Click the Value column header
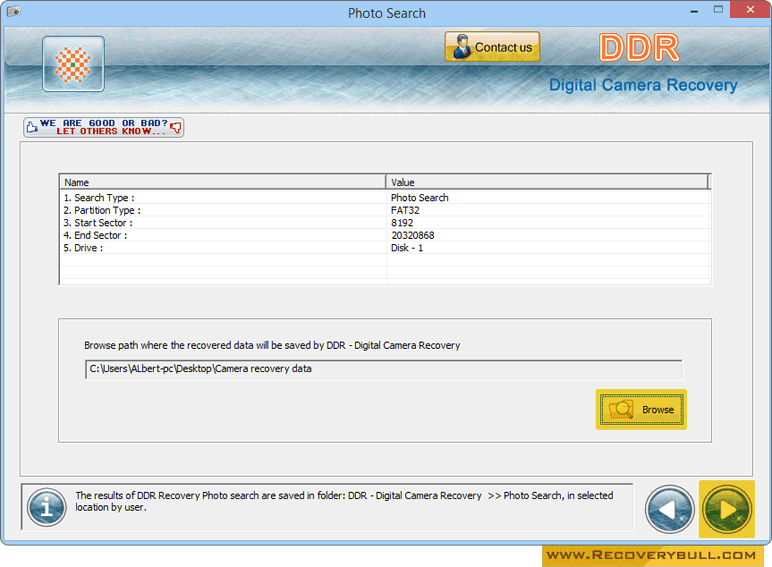This screenshot has height=567, width=772. (547, 182)
